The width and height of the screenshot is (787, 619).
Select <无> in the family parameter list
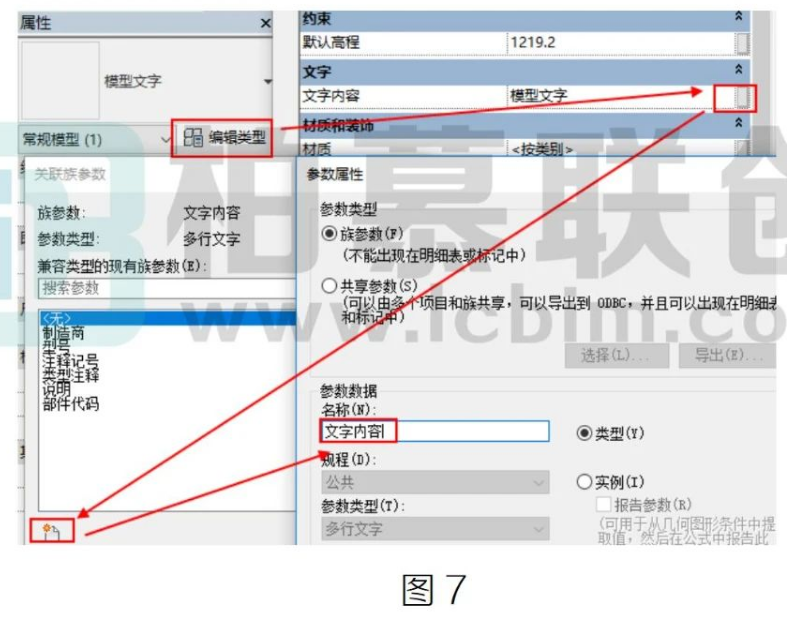(x=168, y=318)
